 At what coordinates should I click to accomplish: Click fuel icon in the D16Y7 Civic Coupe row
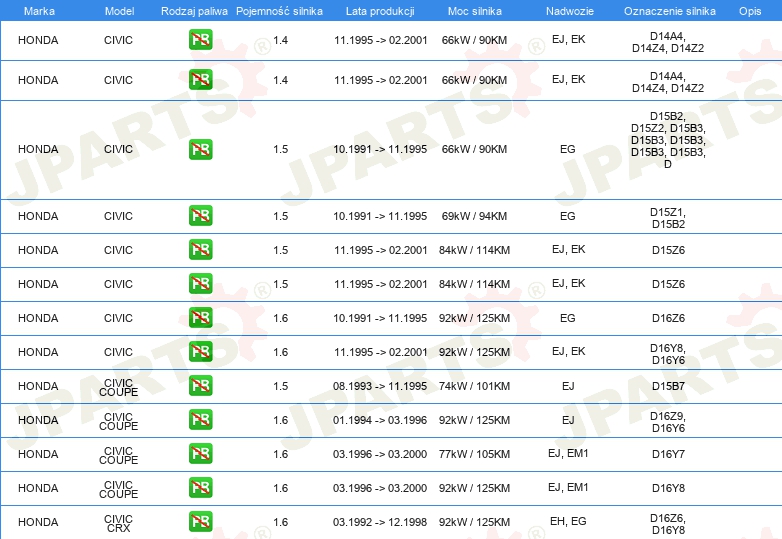click(x=200, y=454)
